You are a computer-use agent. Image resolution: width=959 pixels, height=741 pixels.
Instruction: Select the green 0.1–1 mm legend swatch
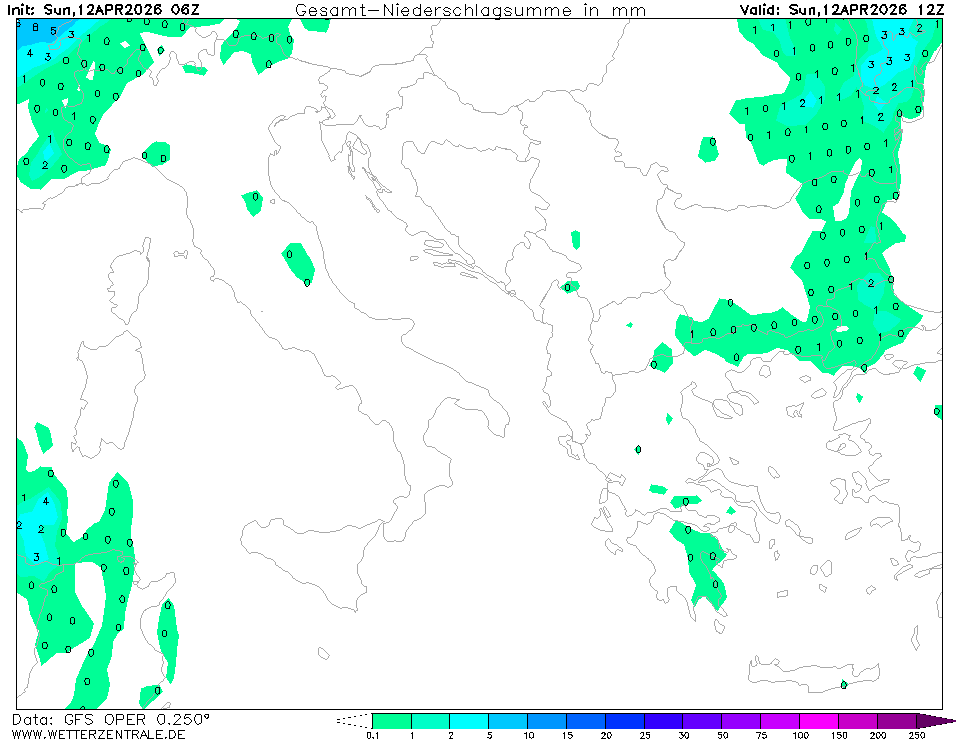pos(391,720)
